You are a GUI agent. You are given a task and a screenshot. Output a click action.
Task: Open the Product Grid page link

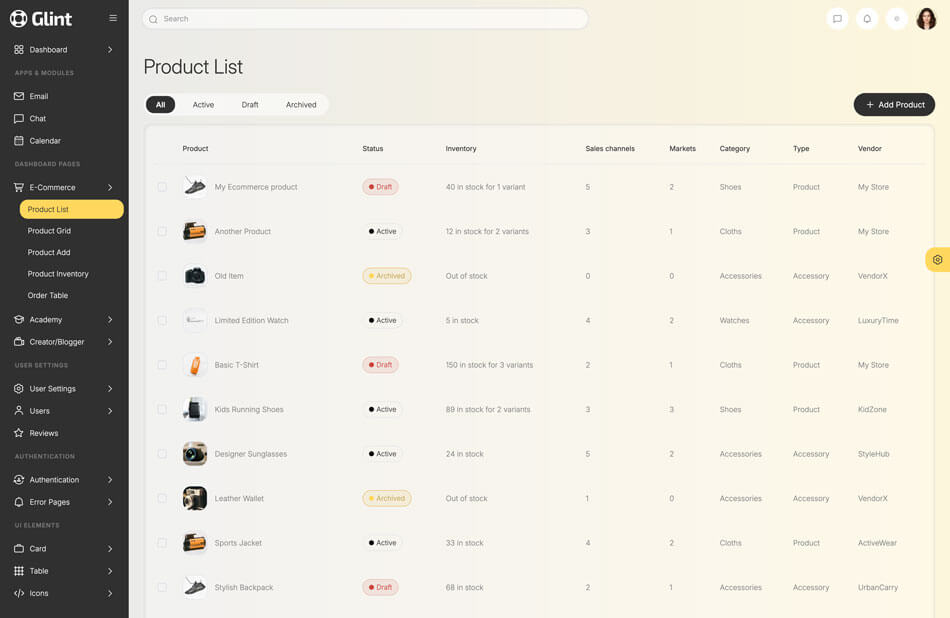tap(49, 231)
